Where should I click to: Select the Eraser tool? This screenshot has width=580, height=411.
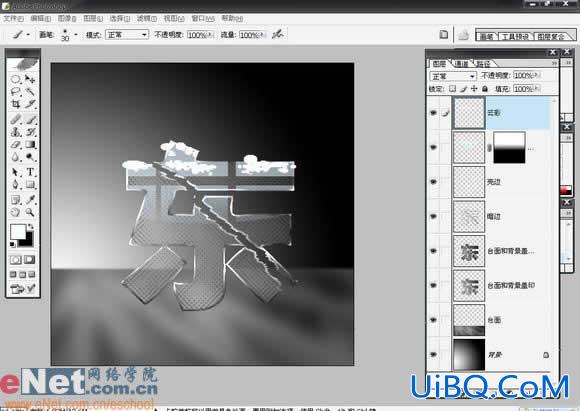click(x=16, y=144)
